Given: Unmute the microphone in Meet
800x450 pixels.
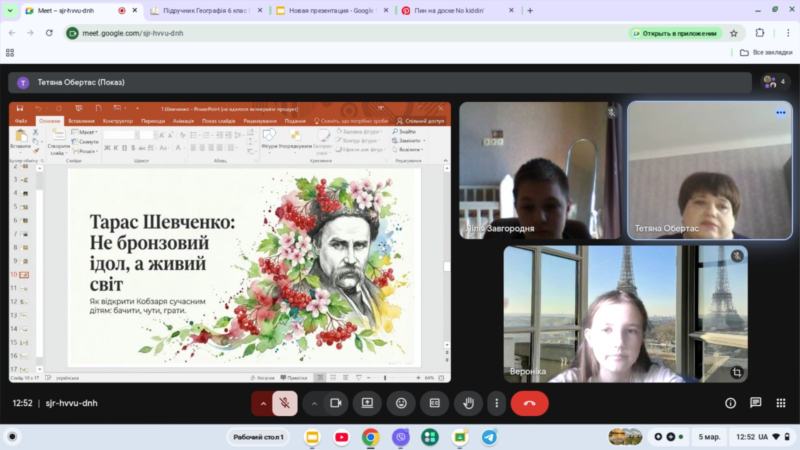Looking at the screenshot, I should 285,403.
